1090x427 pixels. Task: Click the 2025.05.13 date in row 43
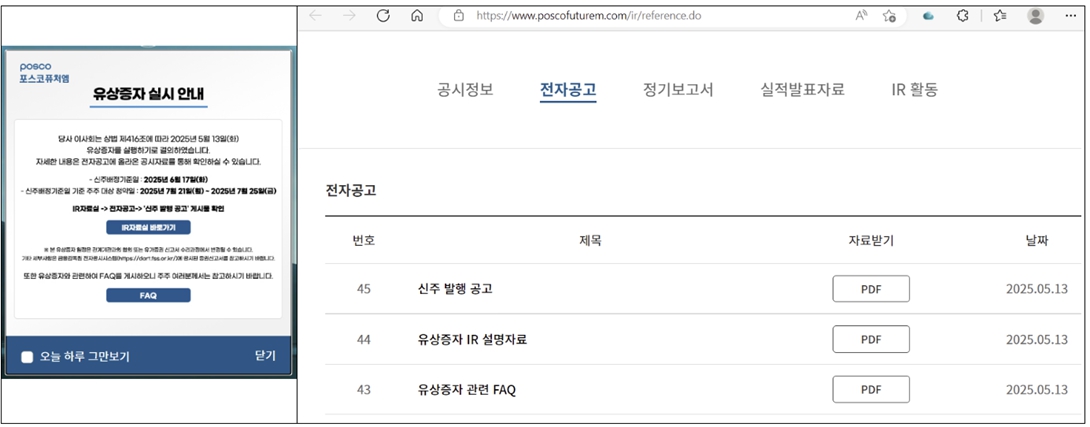[x=1036, y=389]
